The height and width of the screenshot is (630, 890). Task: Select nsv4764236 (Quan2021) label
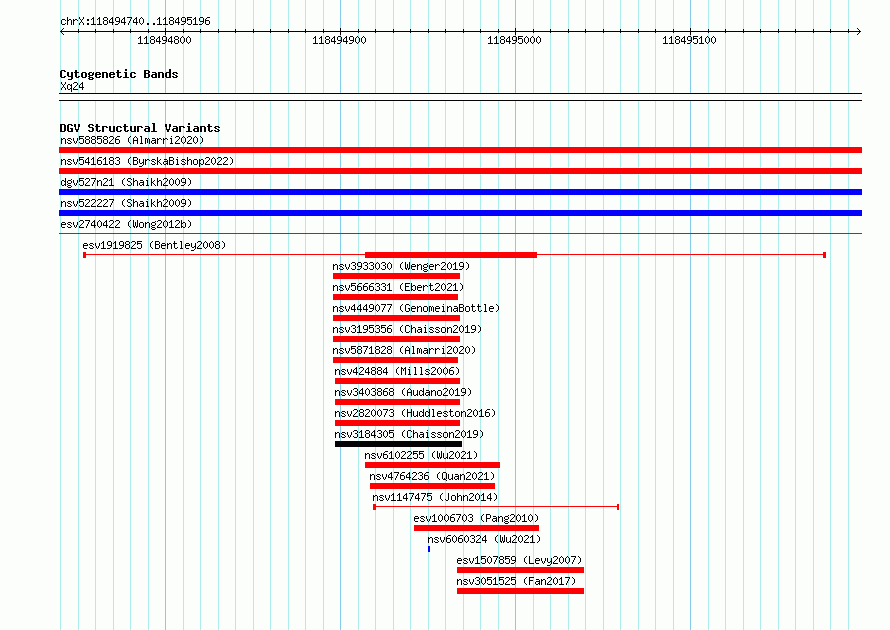click(432, 476)
